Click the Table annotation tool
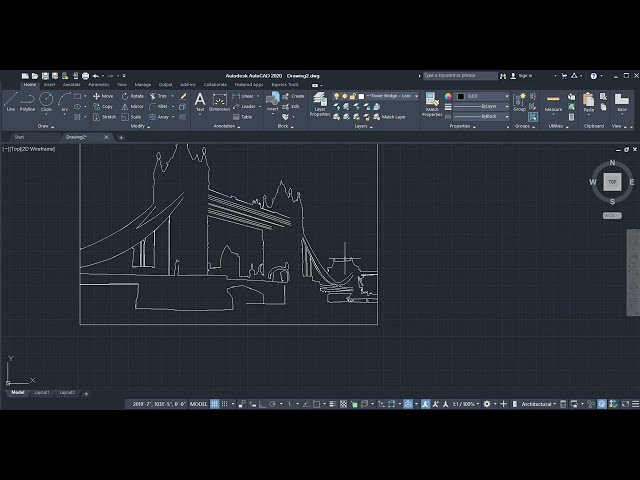Viewport: 640px width, 480px height. [242, 117]
